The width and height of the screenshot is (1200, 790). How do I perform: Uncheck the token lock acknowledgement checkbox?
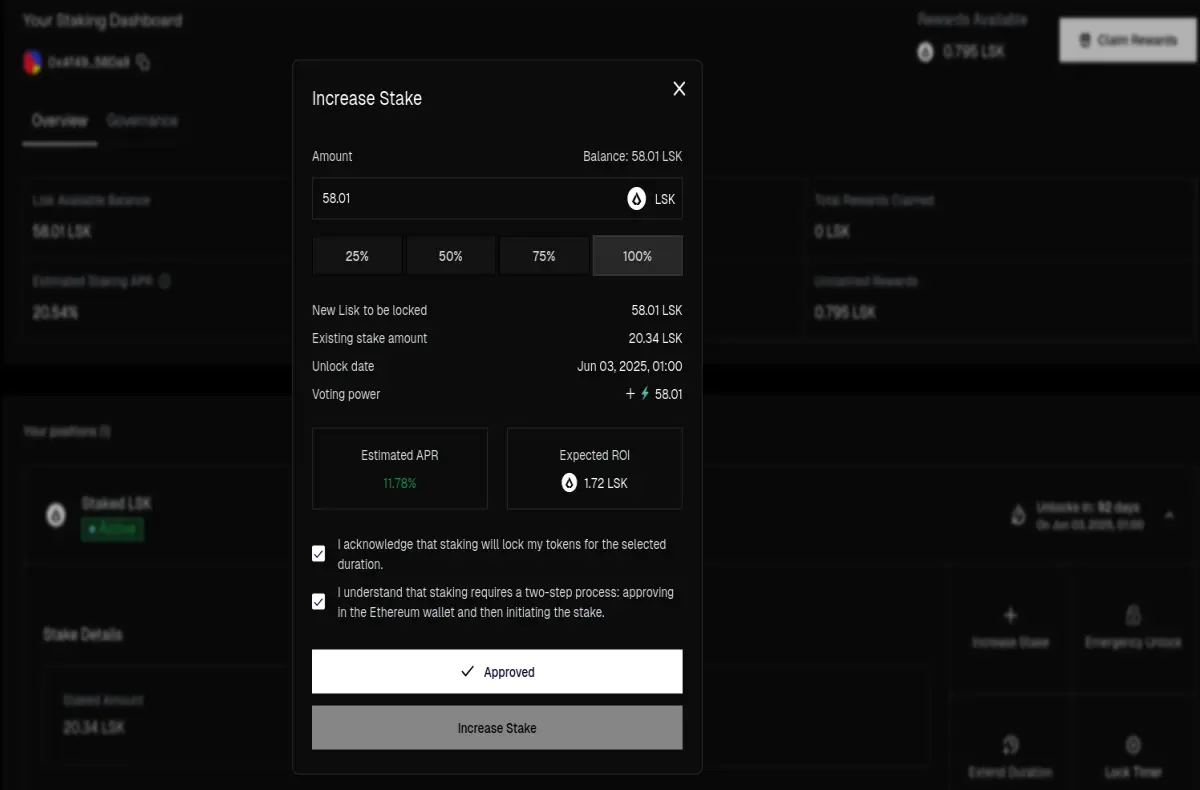319,554
